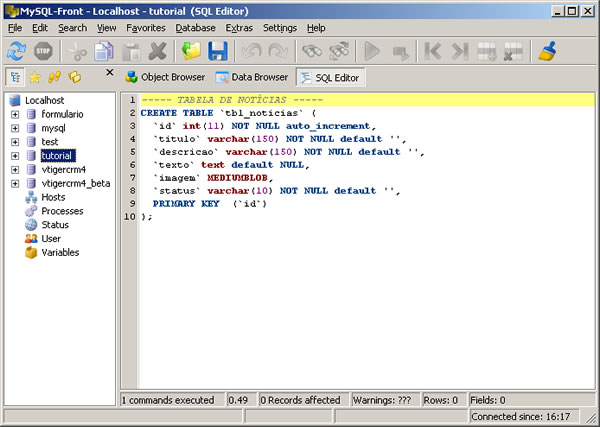Screen dimensions: 600x427
Task: Click the Last record icon
Action: click(x=460, y=51)
